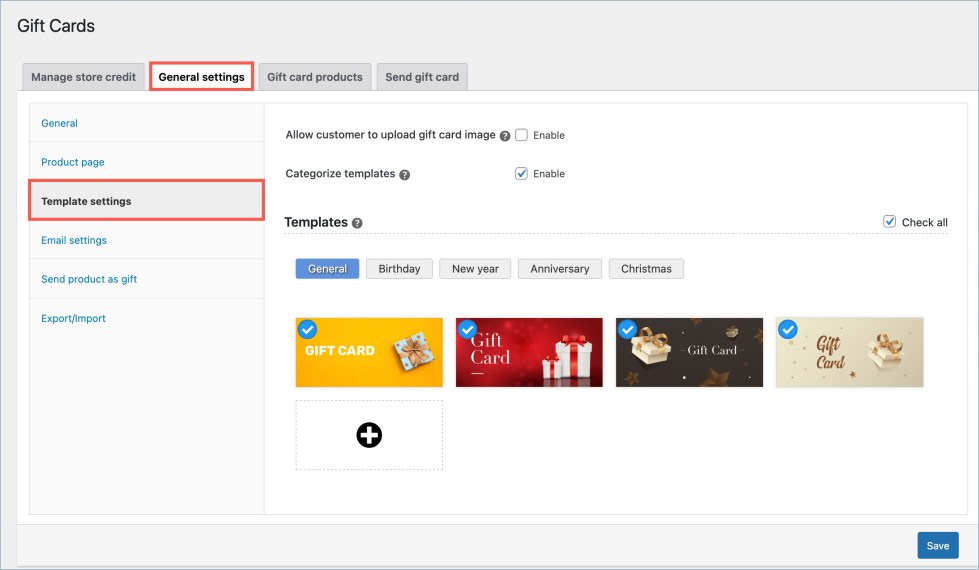
Task: Enable customer upload gift card image checkbox
Action: 521,135
